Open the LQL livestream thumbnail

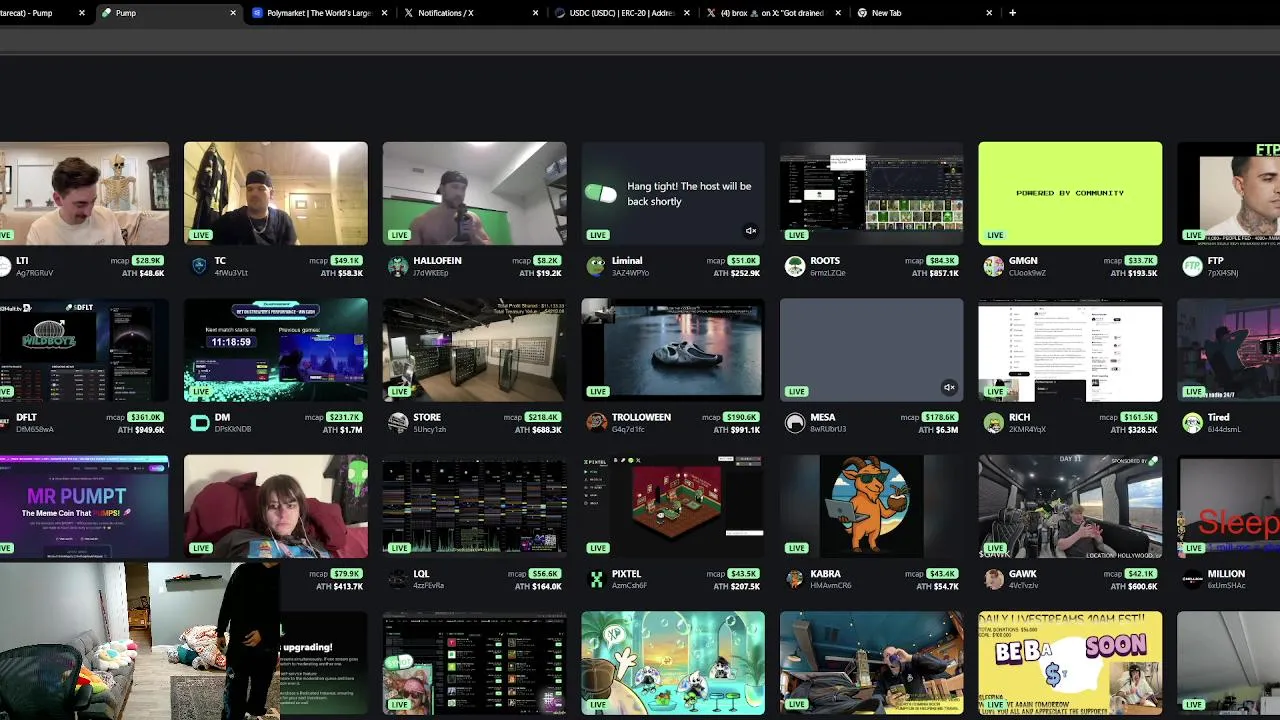(x=474, y=506)
